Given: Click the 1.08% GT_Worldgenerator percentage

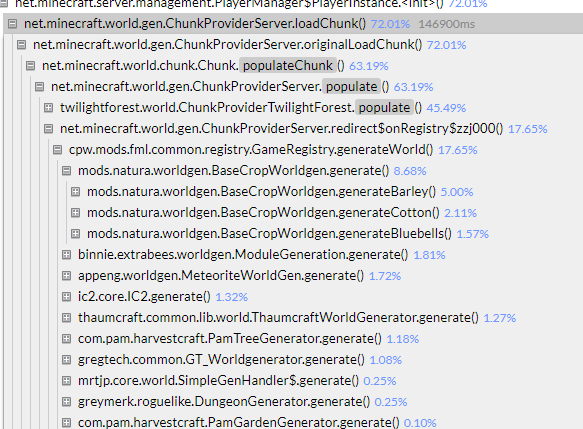Looking at the screenshot, I should click(x=386, y=360).
